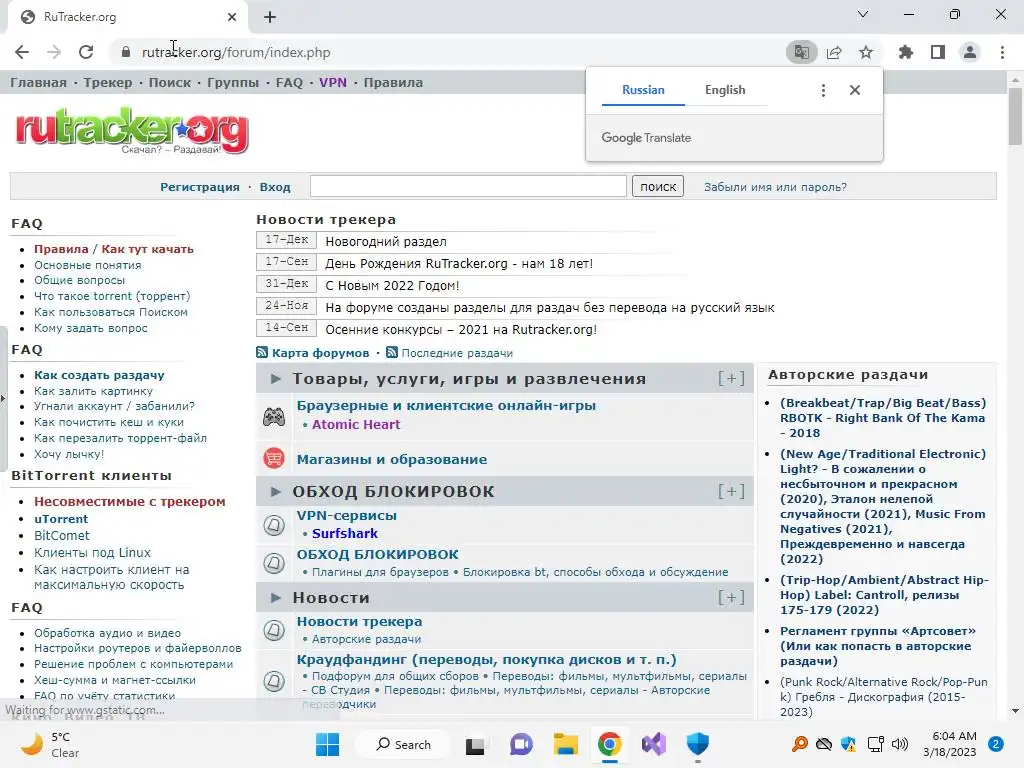Click [+] on the Новости header
The image size is (1024, 768).
point(731,598)
